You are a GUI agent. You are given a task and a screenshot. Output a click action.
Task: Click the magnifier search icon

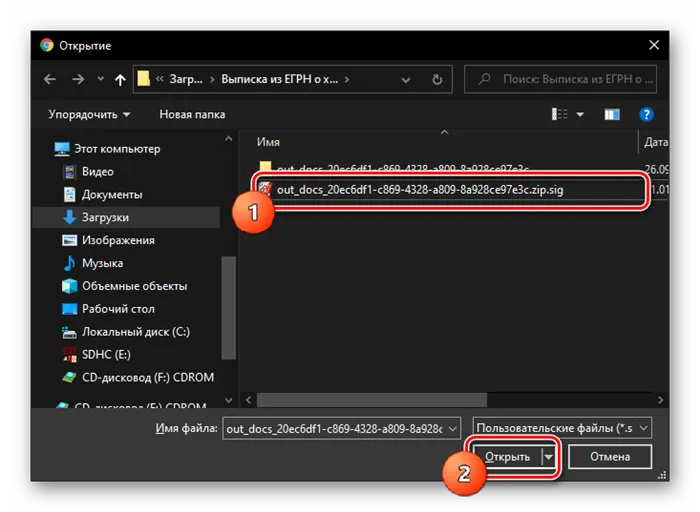point(484,79)
